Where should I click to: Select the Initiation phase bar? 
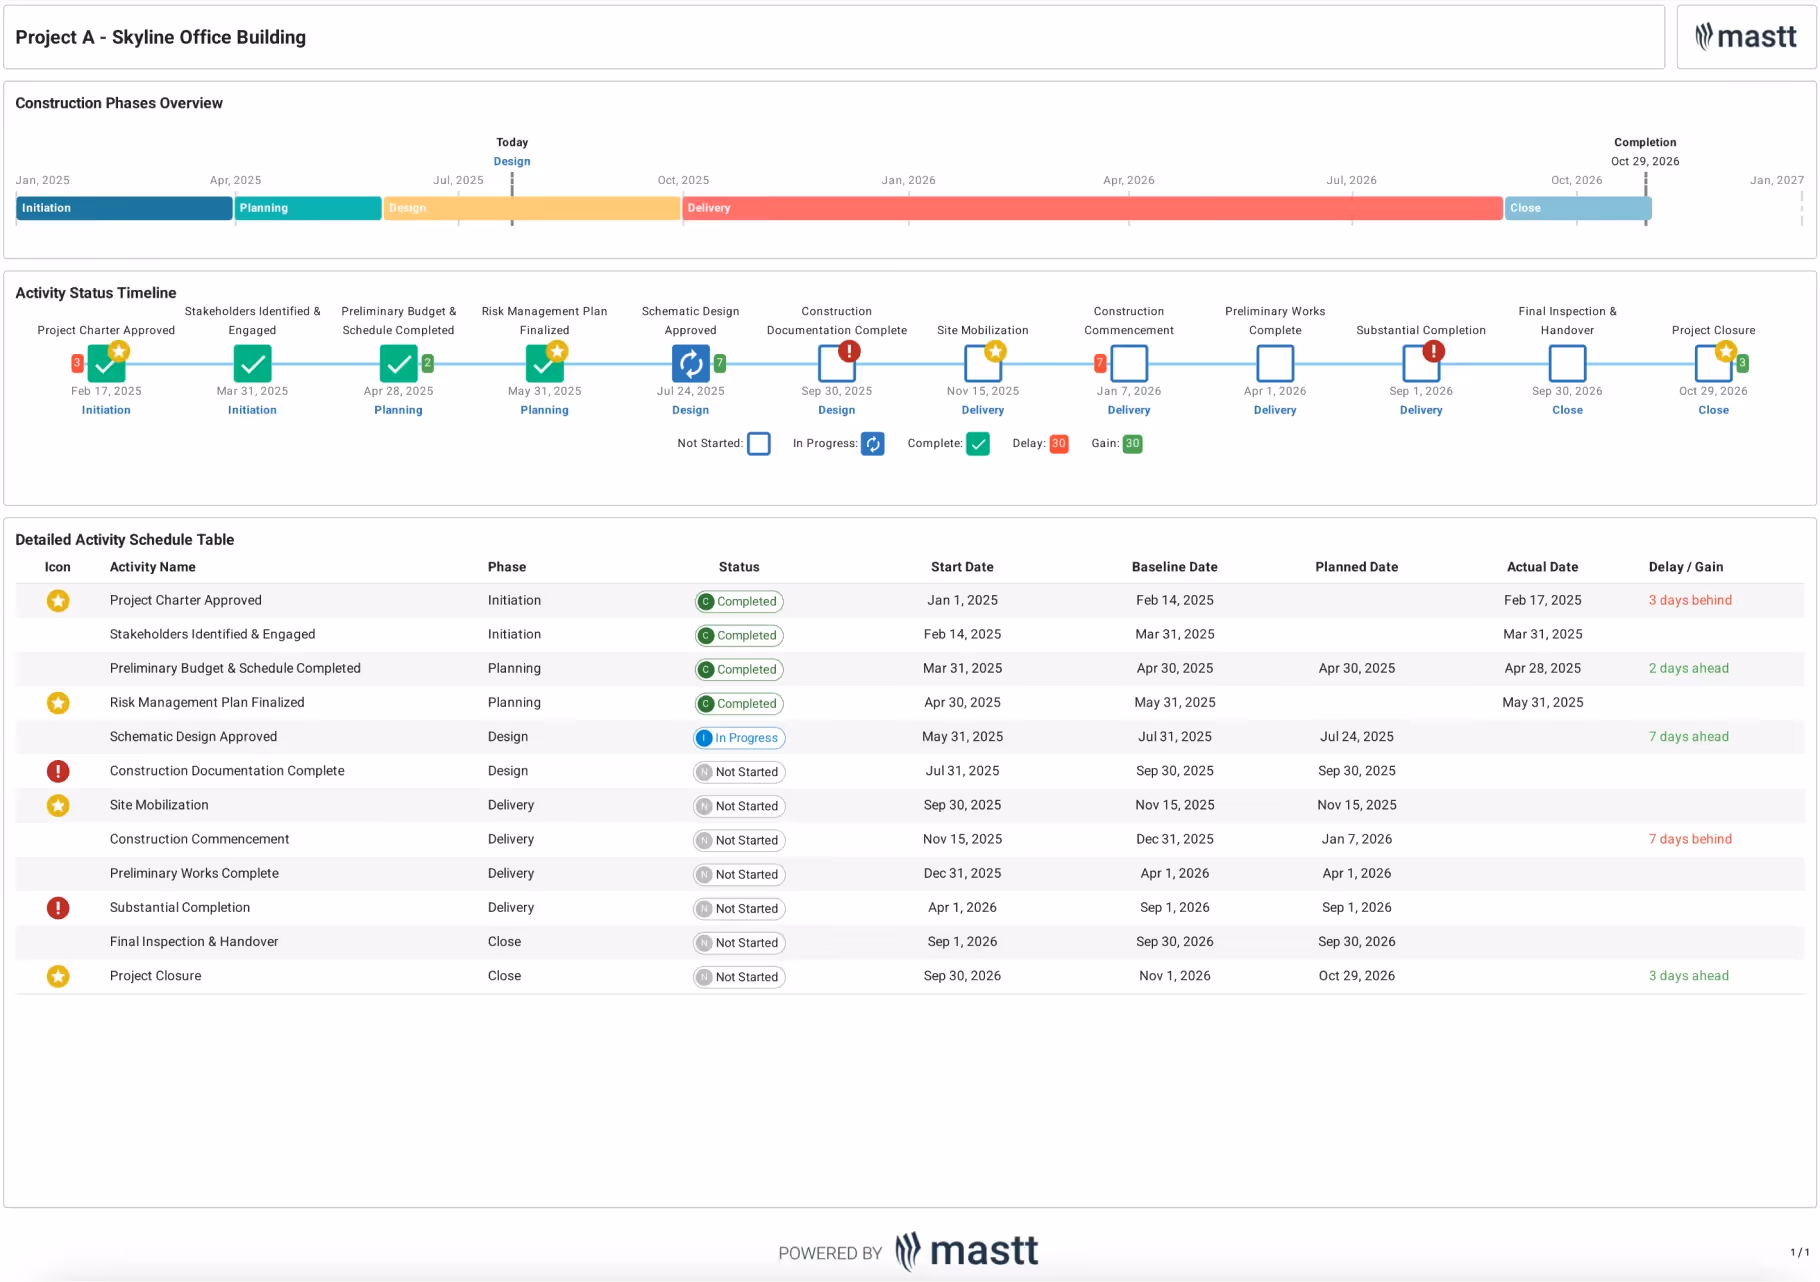124,208
